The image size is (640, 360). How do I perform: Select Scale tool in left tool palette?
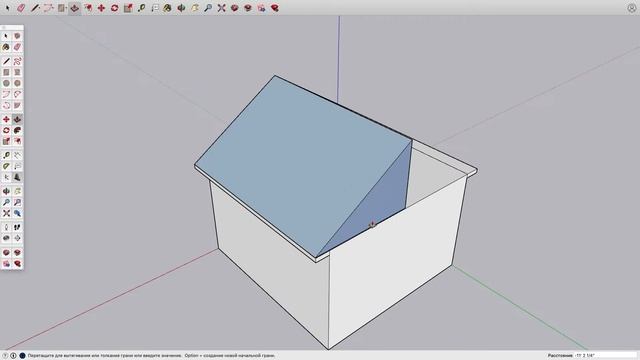pyautogui.click(x=6, y=141)
